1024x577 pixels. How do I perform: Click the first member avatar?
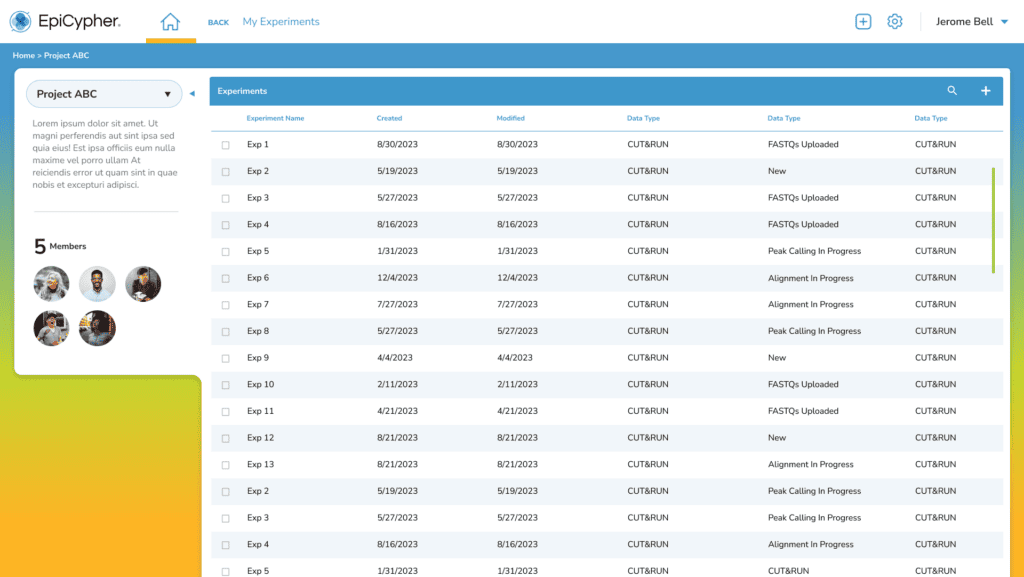coord(51,284)
